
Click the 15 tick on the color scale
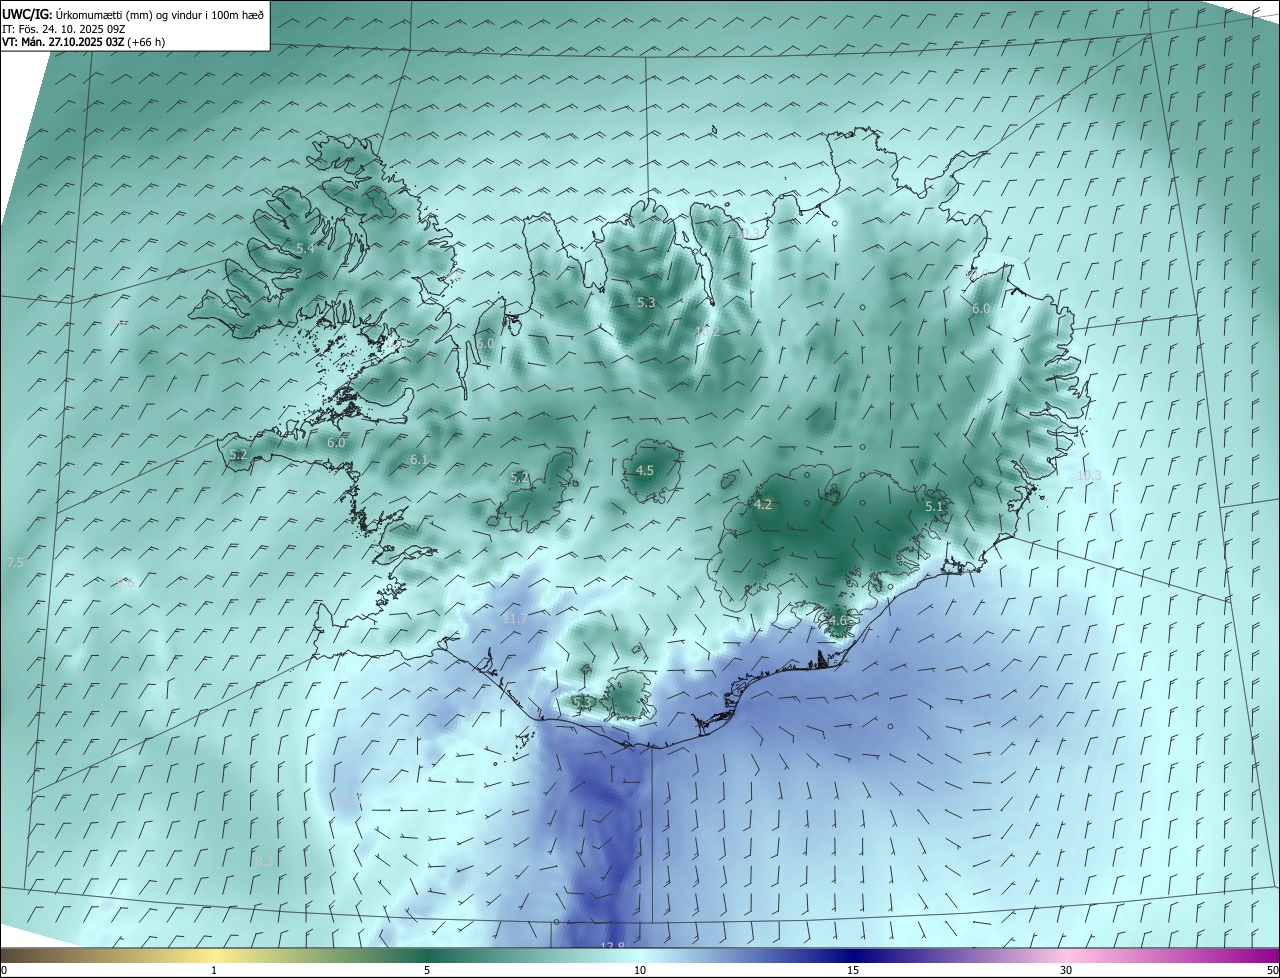(853, 970)
